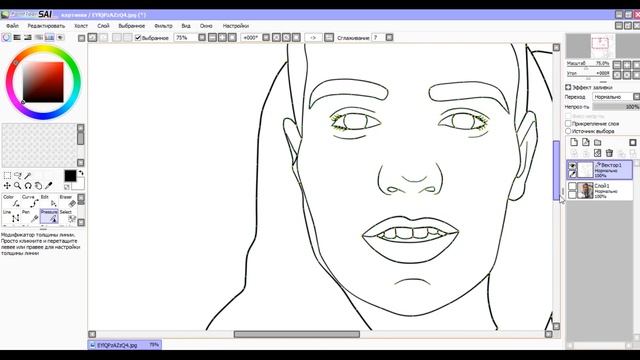Choose the vector Select tool

click(68, 216)
